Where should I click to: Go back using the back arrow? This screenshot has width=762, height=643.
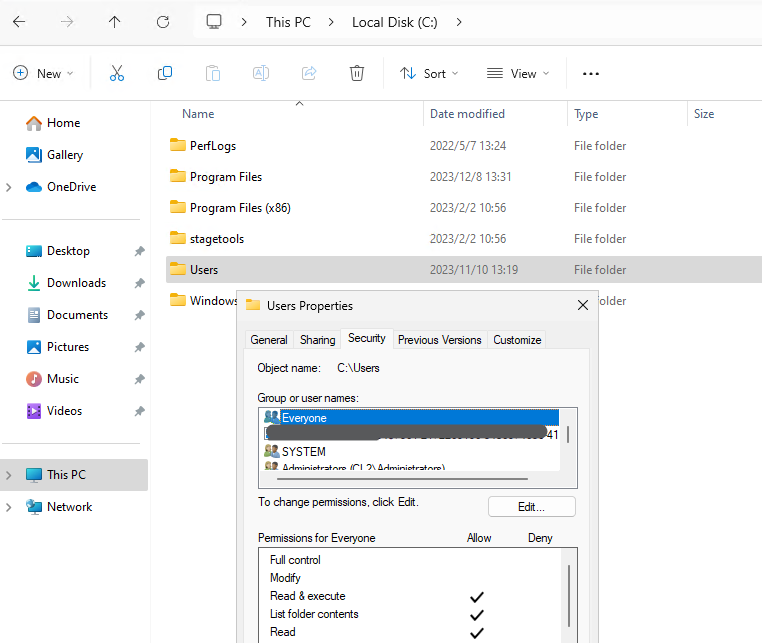19,22
